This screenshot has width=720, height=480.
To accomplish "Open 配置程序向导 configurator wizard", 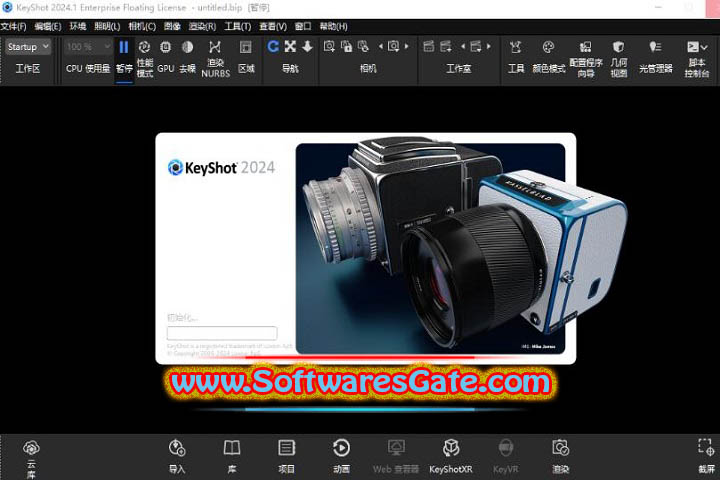I will tap(586, 59).
